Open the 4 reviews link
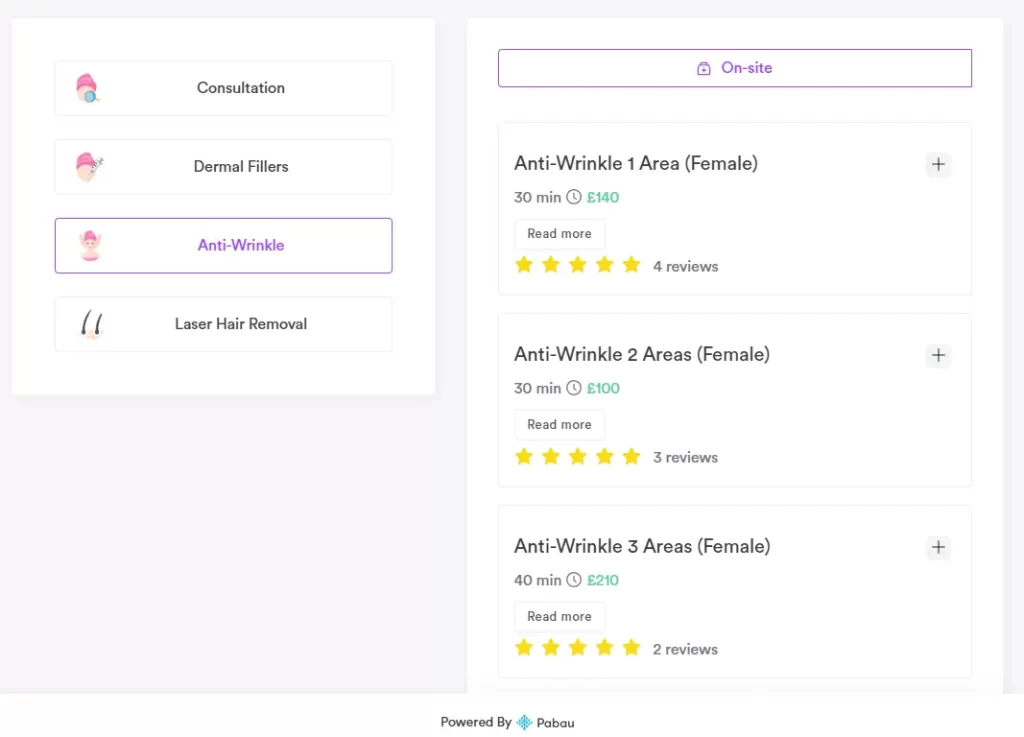1024x737 pixels. (686, 266)
